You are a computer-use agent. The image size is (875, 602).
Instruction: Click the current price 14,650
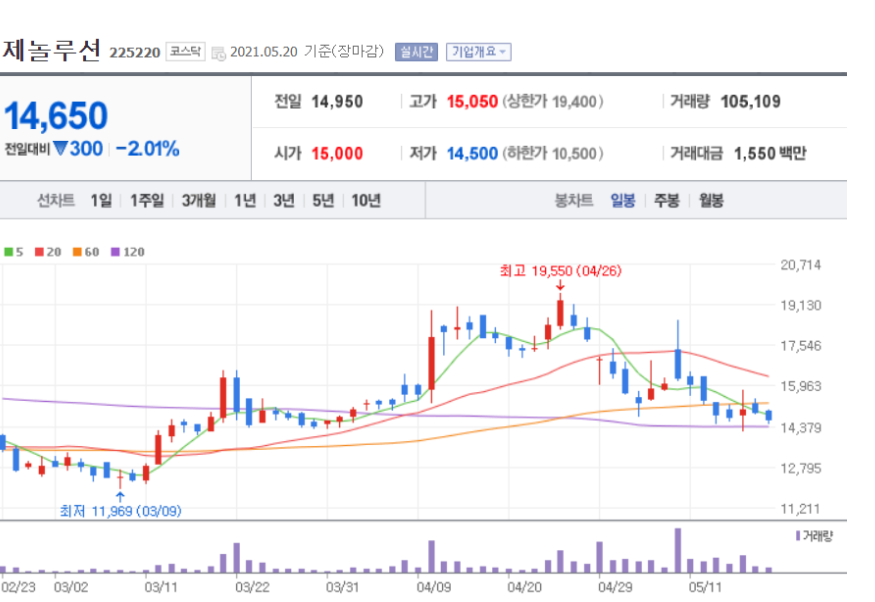click(x=56, y=116)
